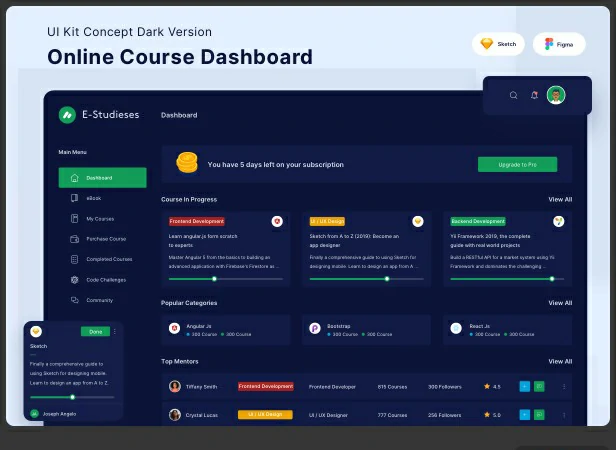Click the home icon beside Dashboard
Viewport: 616px width, 450px height.
74,178
